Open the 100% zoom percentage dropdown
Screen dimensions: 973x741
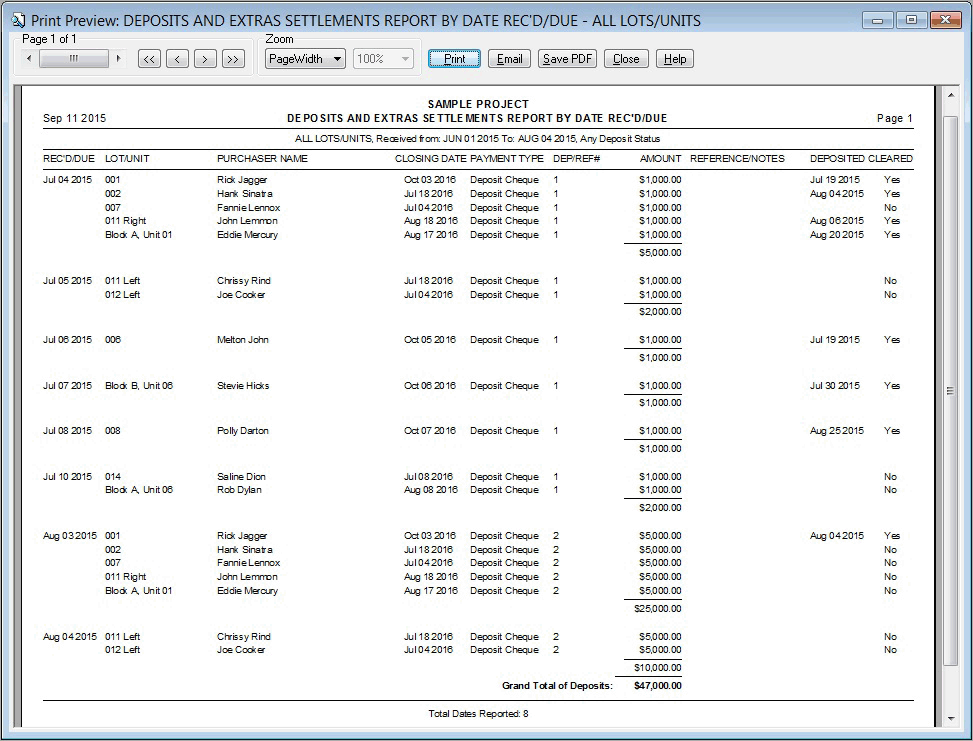pos(383,58)
